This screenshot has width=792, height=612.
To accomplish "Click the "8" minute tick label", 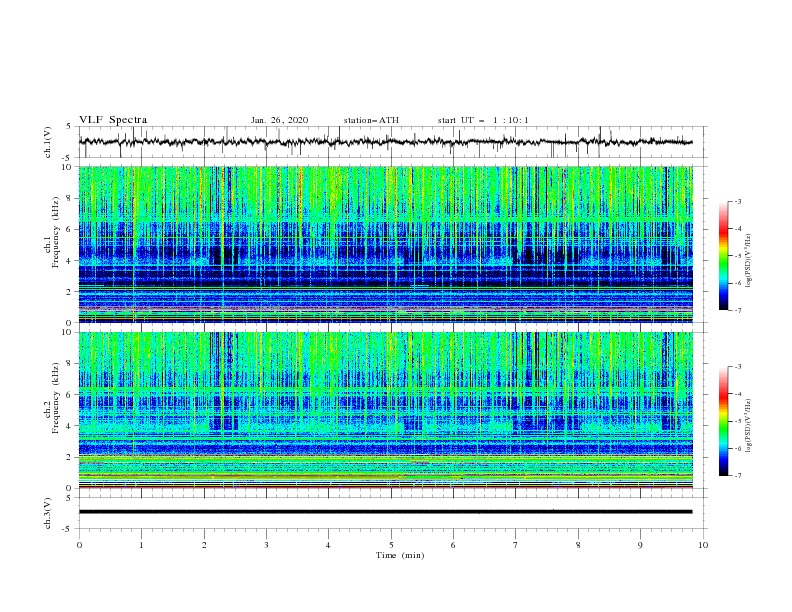I will (x=578, y=545).
